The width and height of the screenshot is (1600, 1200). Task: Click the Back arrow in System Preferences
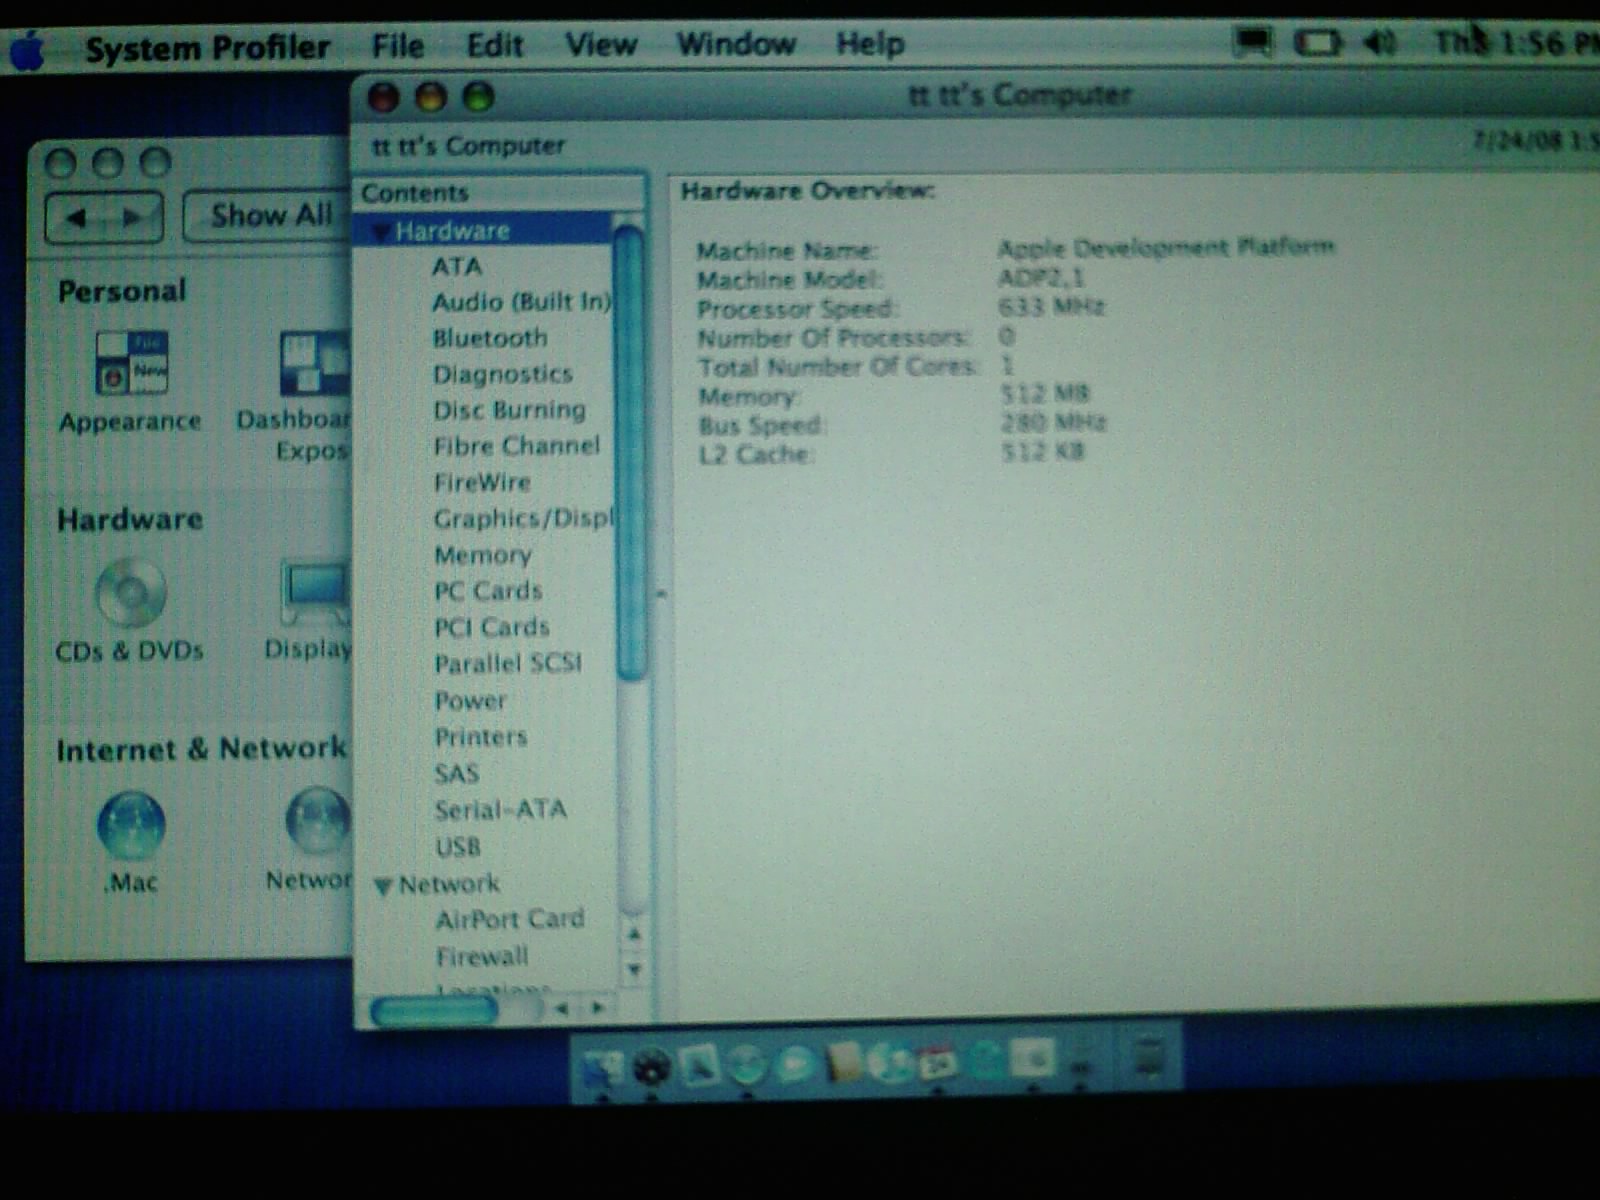click(77, 217)
